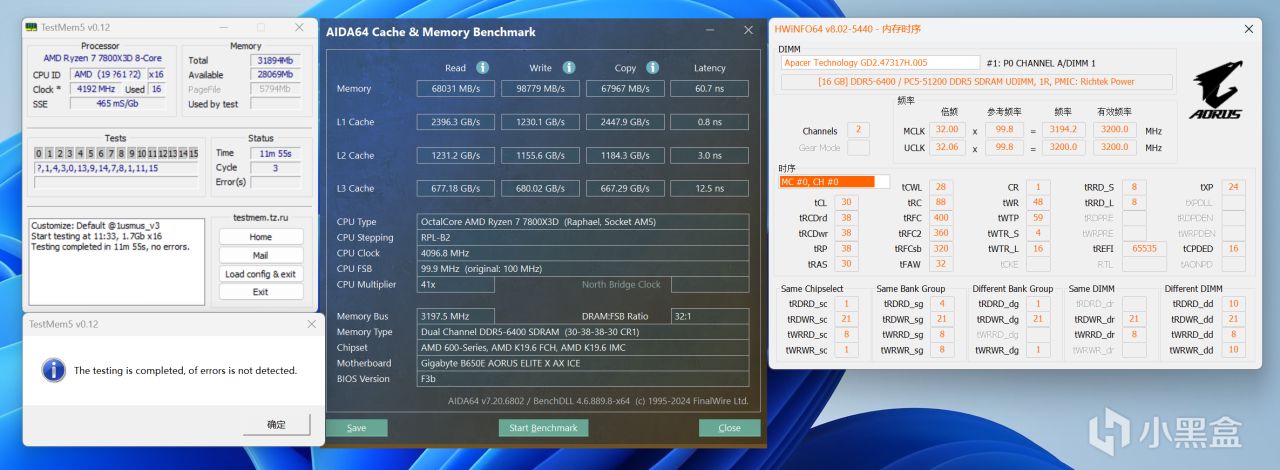Viewport: 1280px width, 470px height.
Task: Click the Memory Write value 98779 MB/s
Action: pos(541,89)
